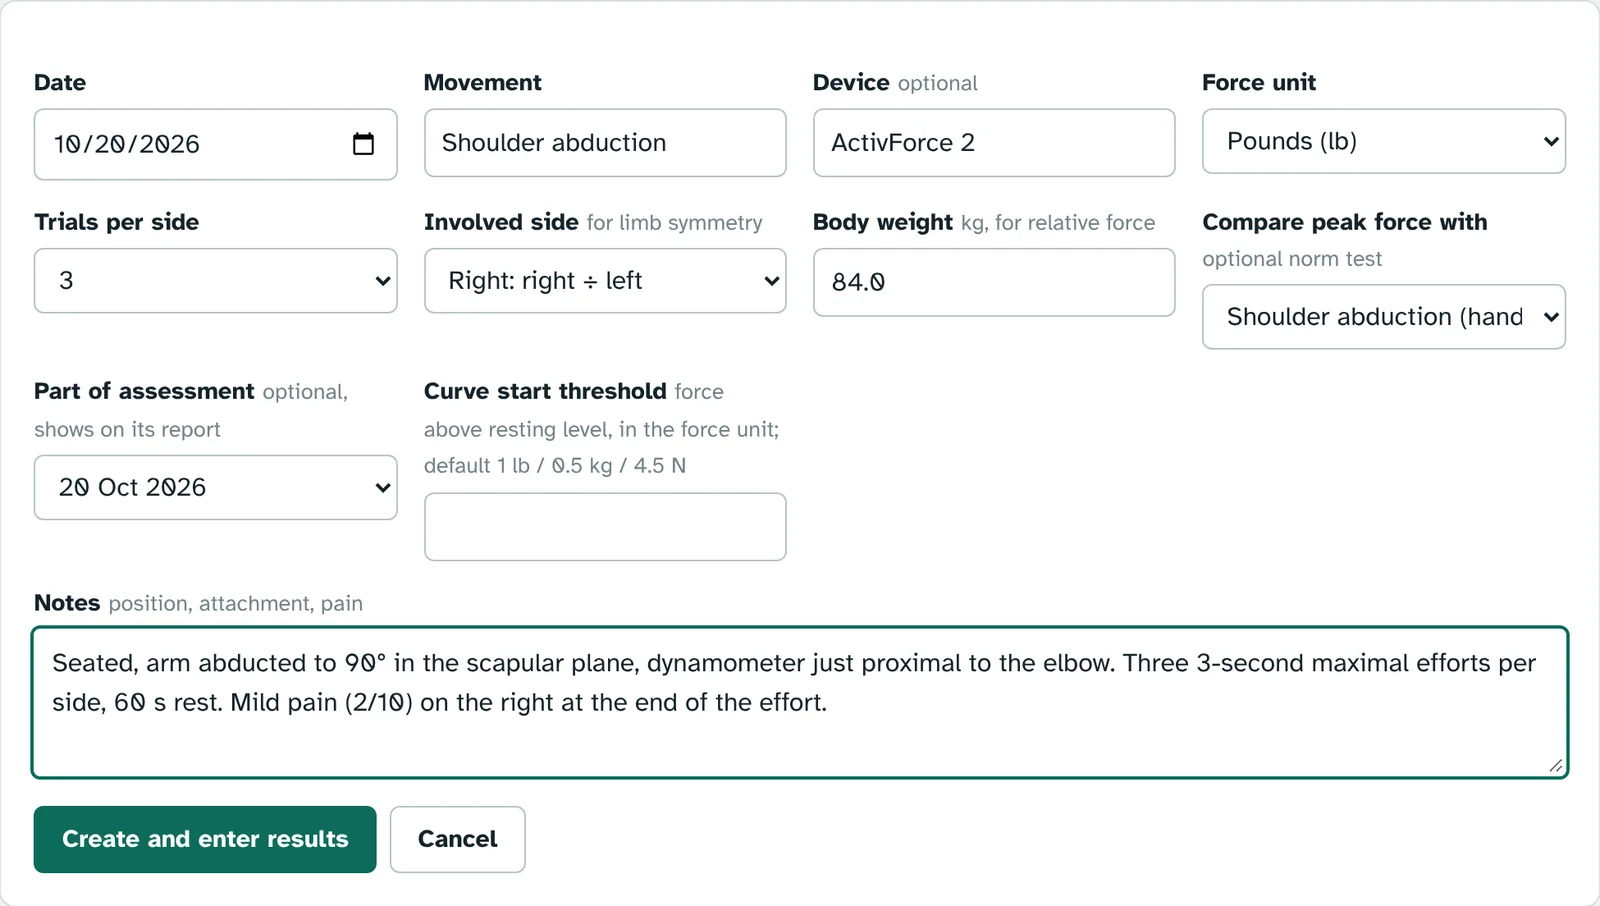1600x906 pixels.
Task: Edit the Movement field with Shoulder abduction
Action: [605, 143]
